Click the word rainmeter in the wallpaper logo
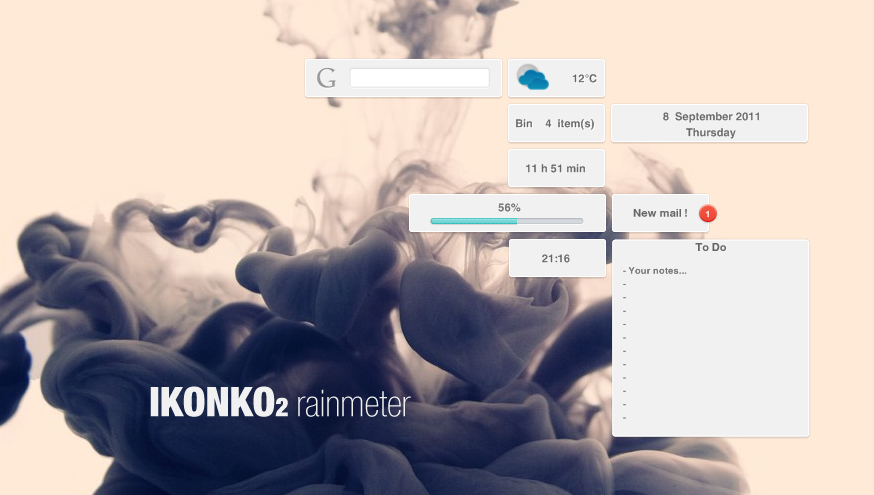The height and width of the screenshot is (495, 874). [353, 405]
